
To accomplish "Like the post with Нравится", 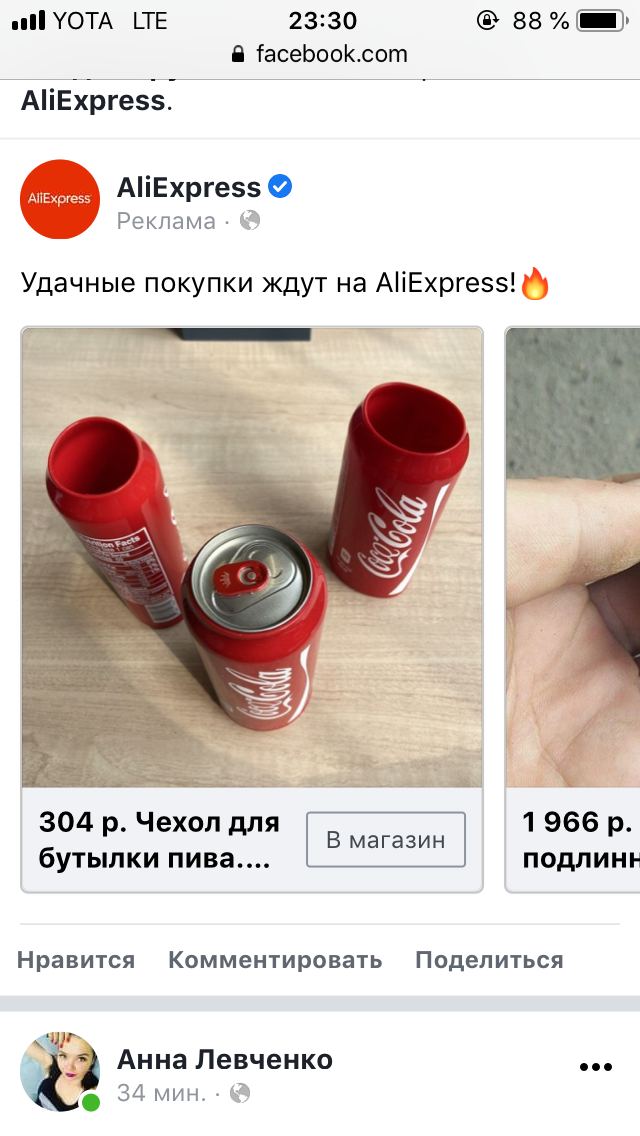I will coord(76,960).
